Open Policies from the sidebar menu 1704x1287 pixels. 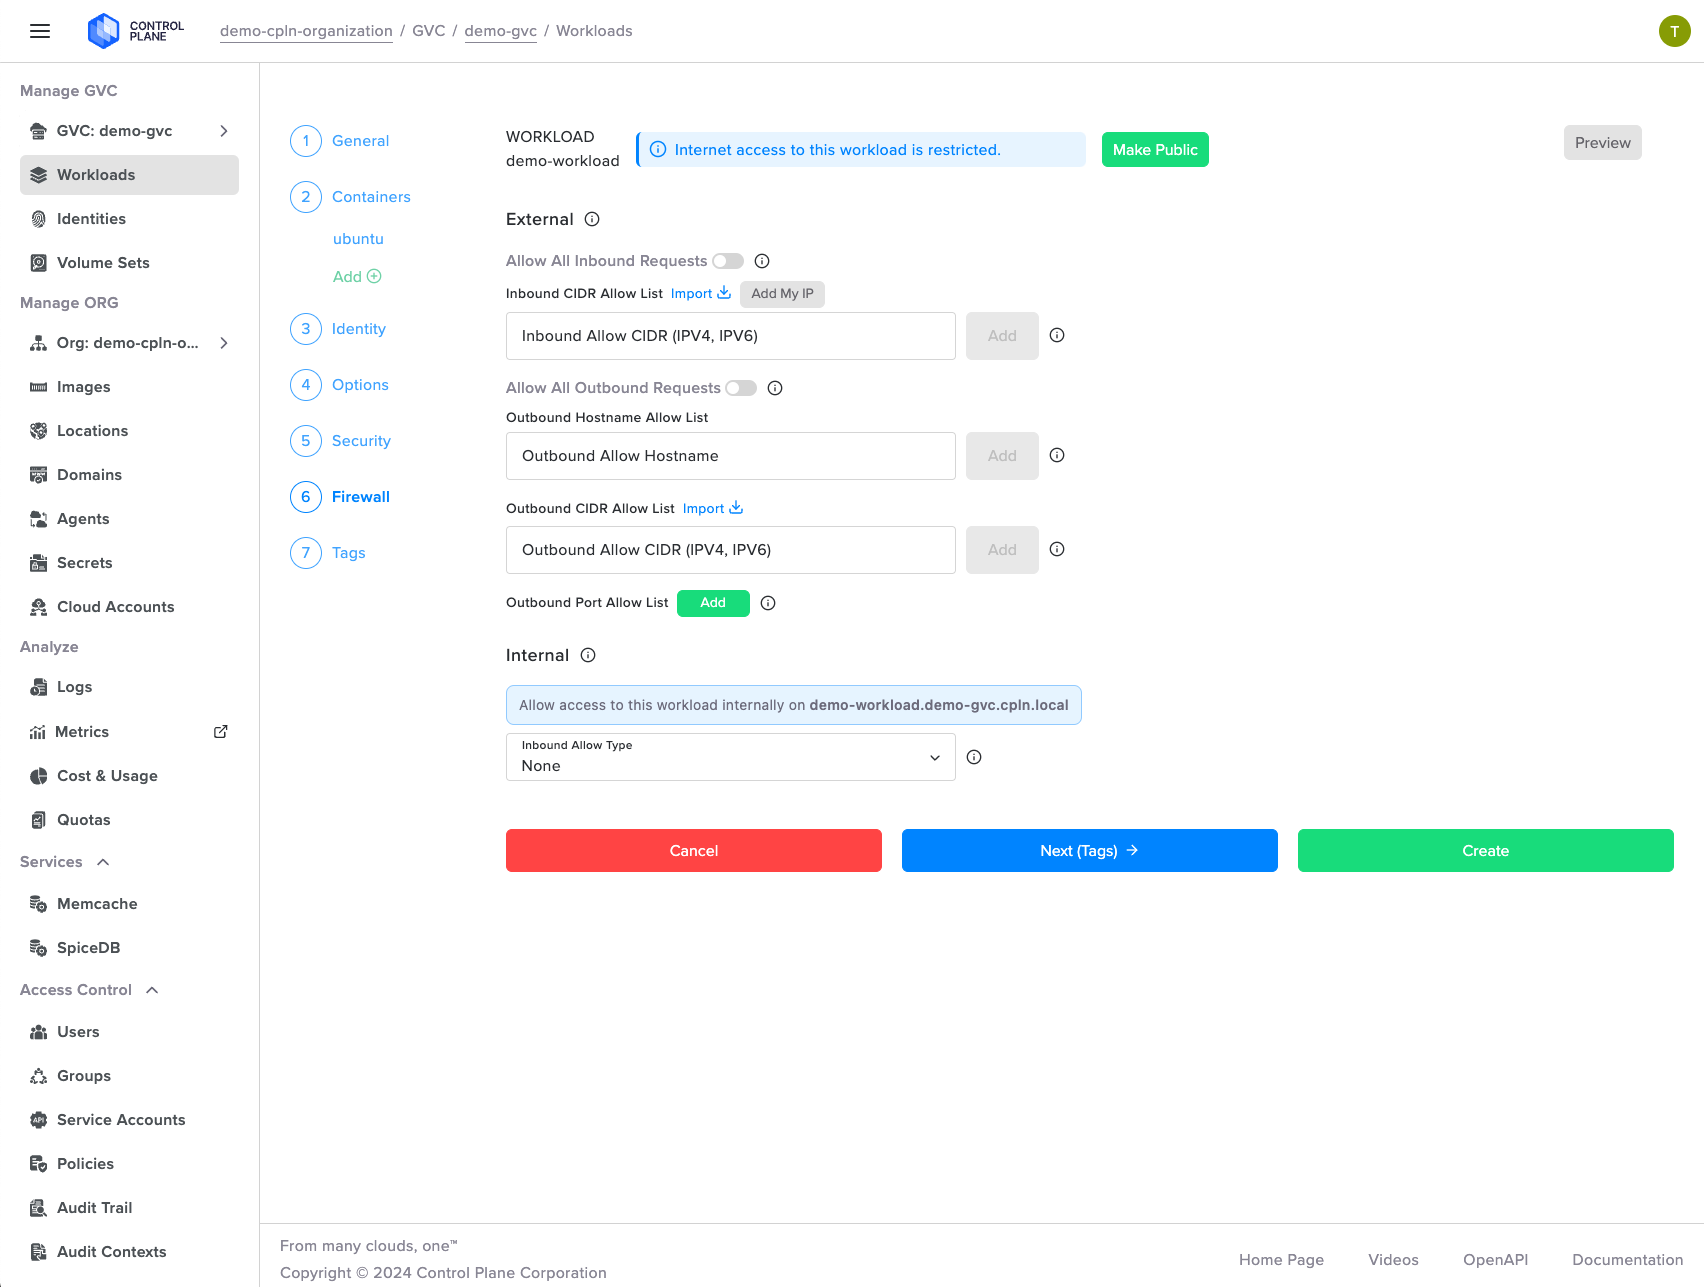pos(85,1163)
